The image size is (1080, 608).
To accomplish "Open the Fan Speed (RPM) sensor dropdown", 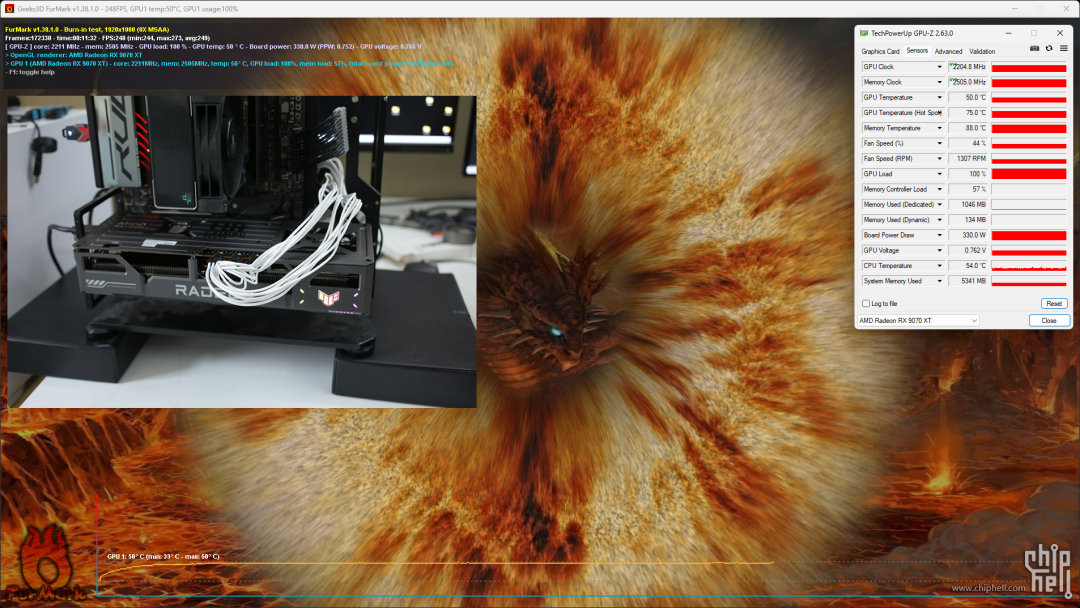I will [939, 158].
